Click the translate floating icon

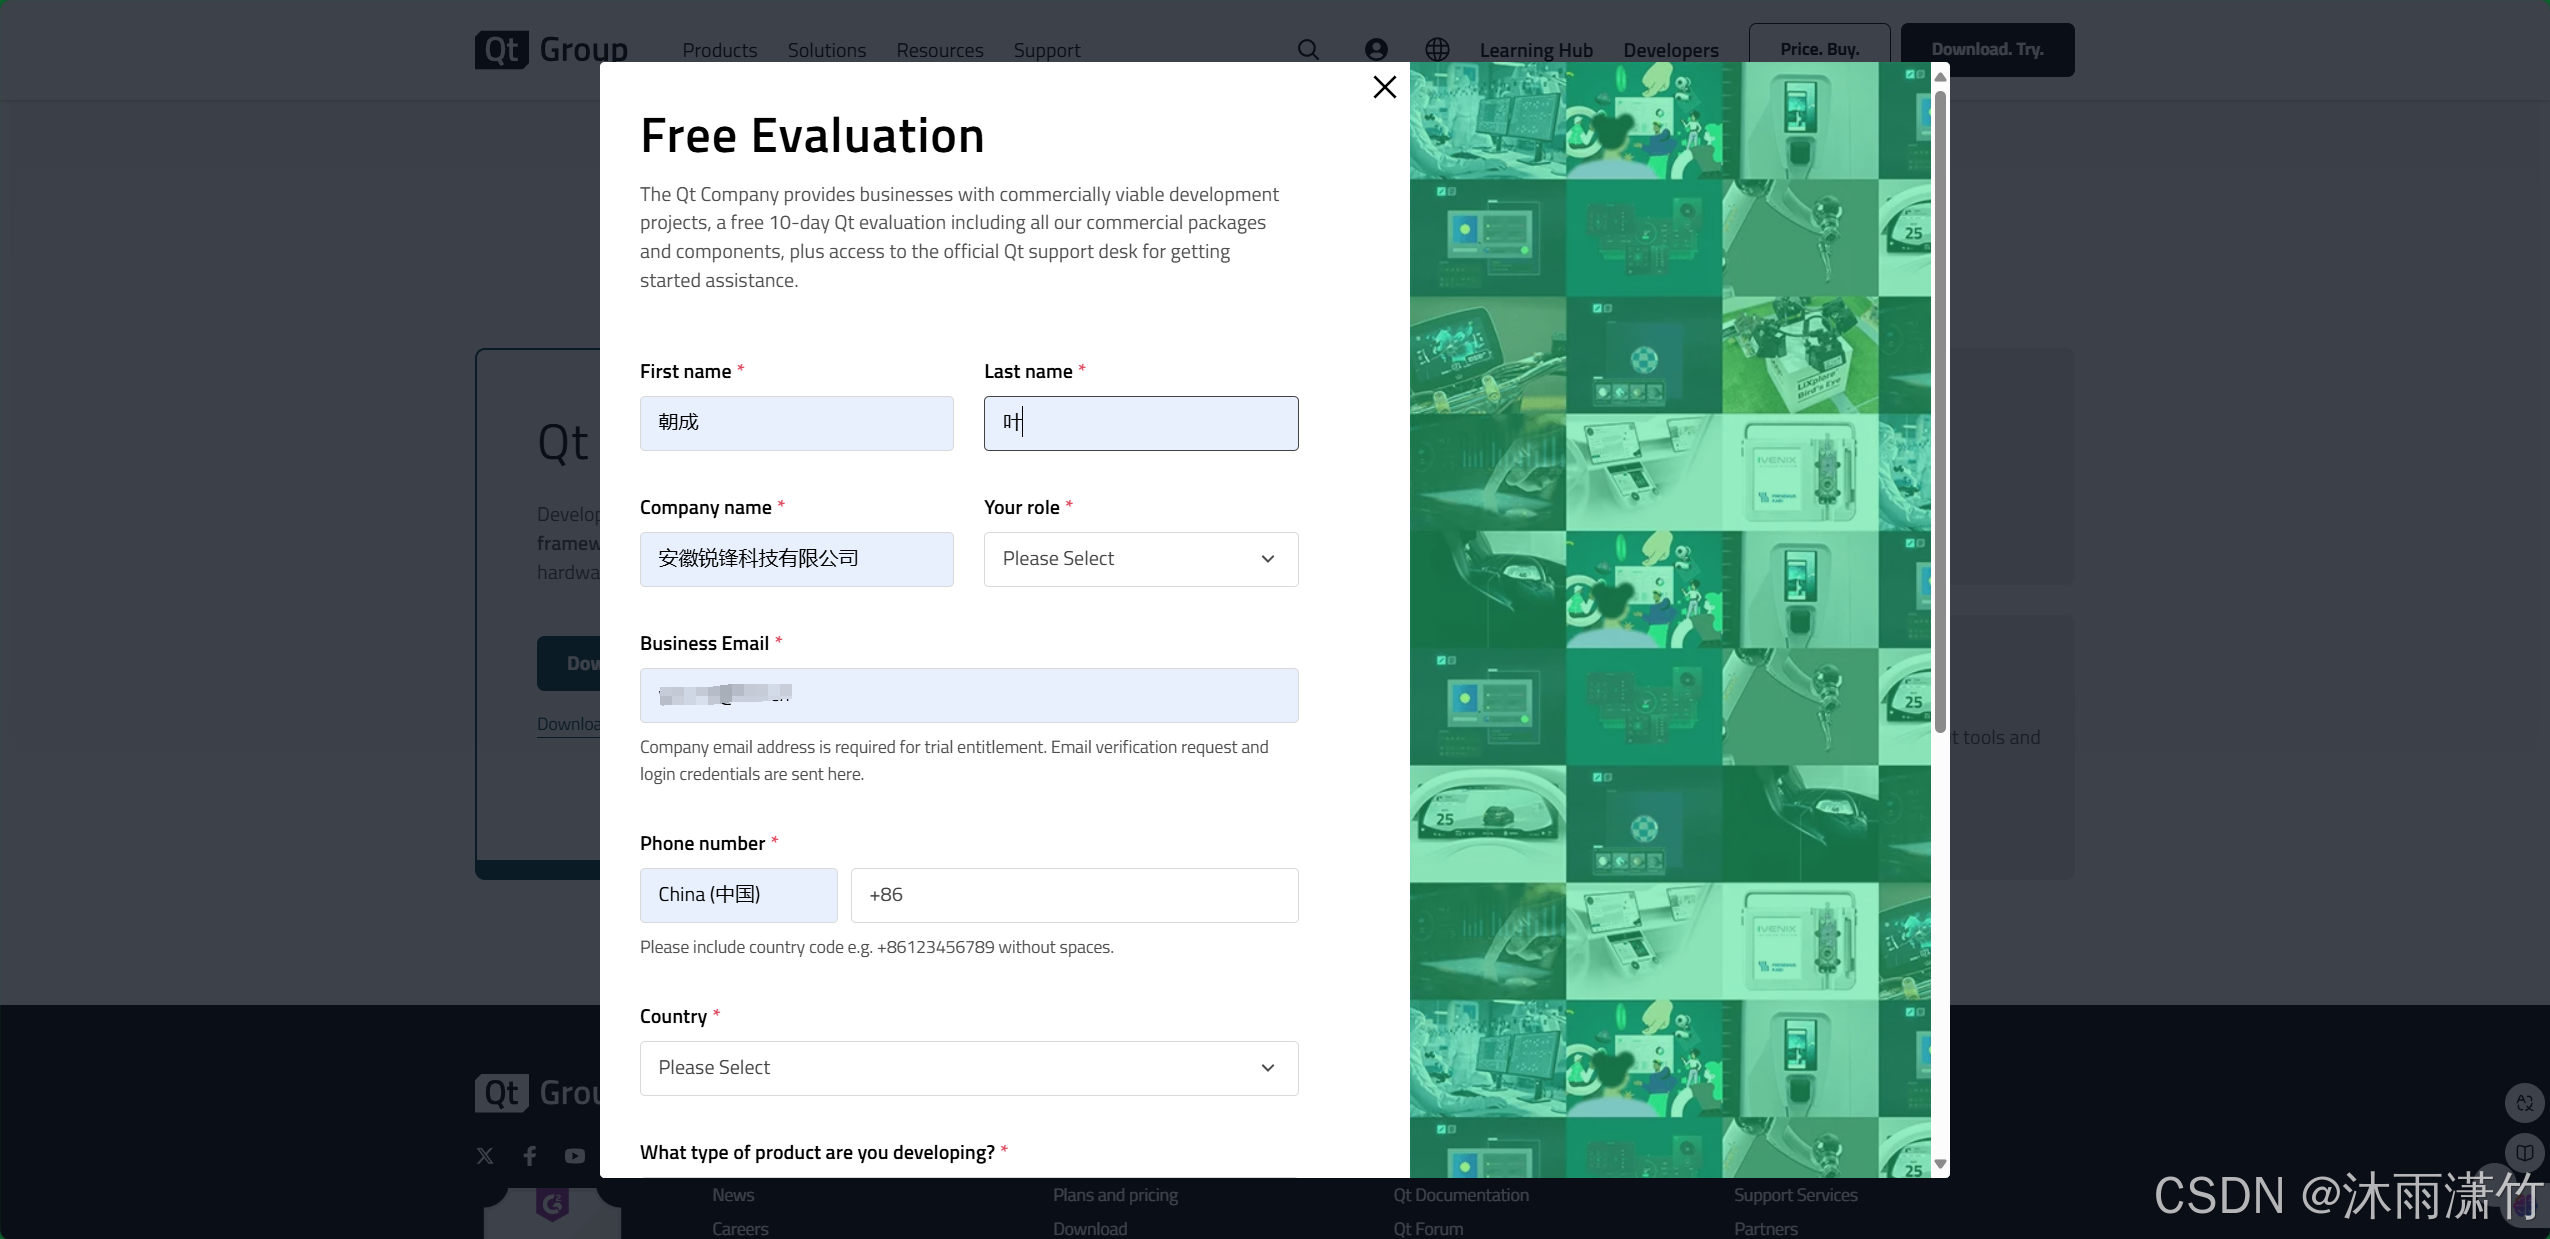click(2524, 1103)
